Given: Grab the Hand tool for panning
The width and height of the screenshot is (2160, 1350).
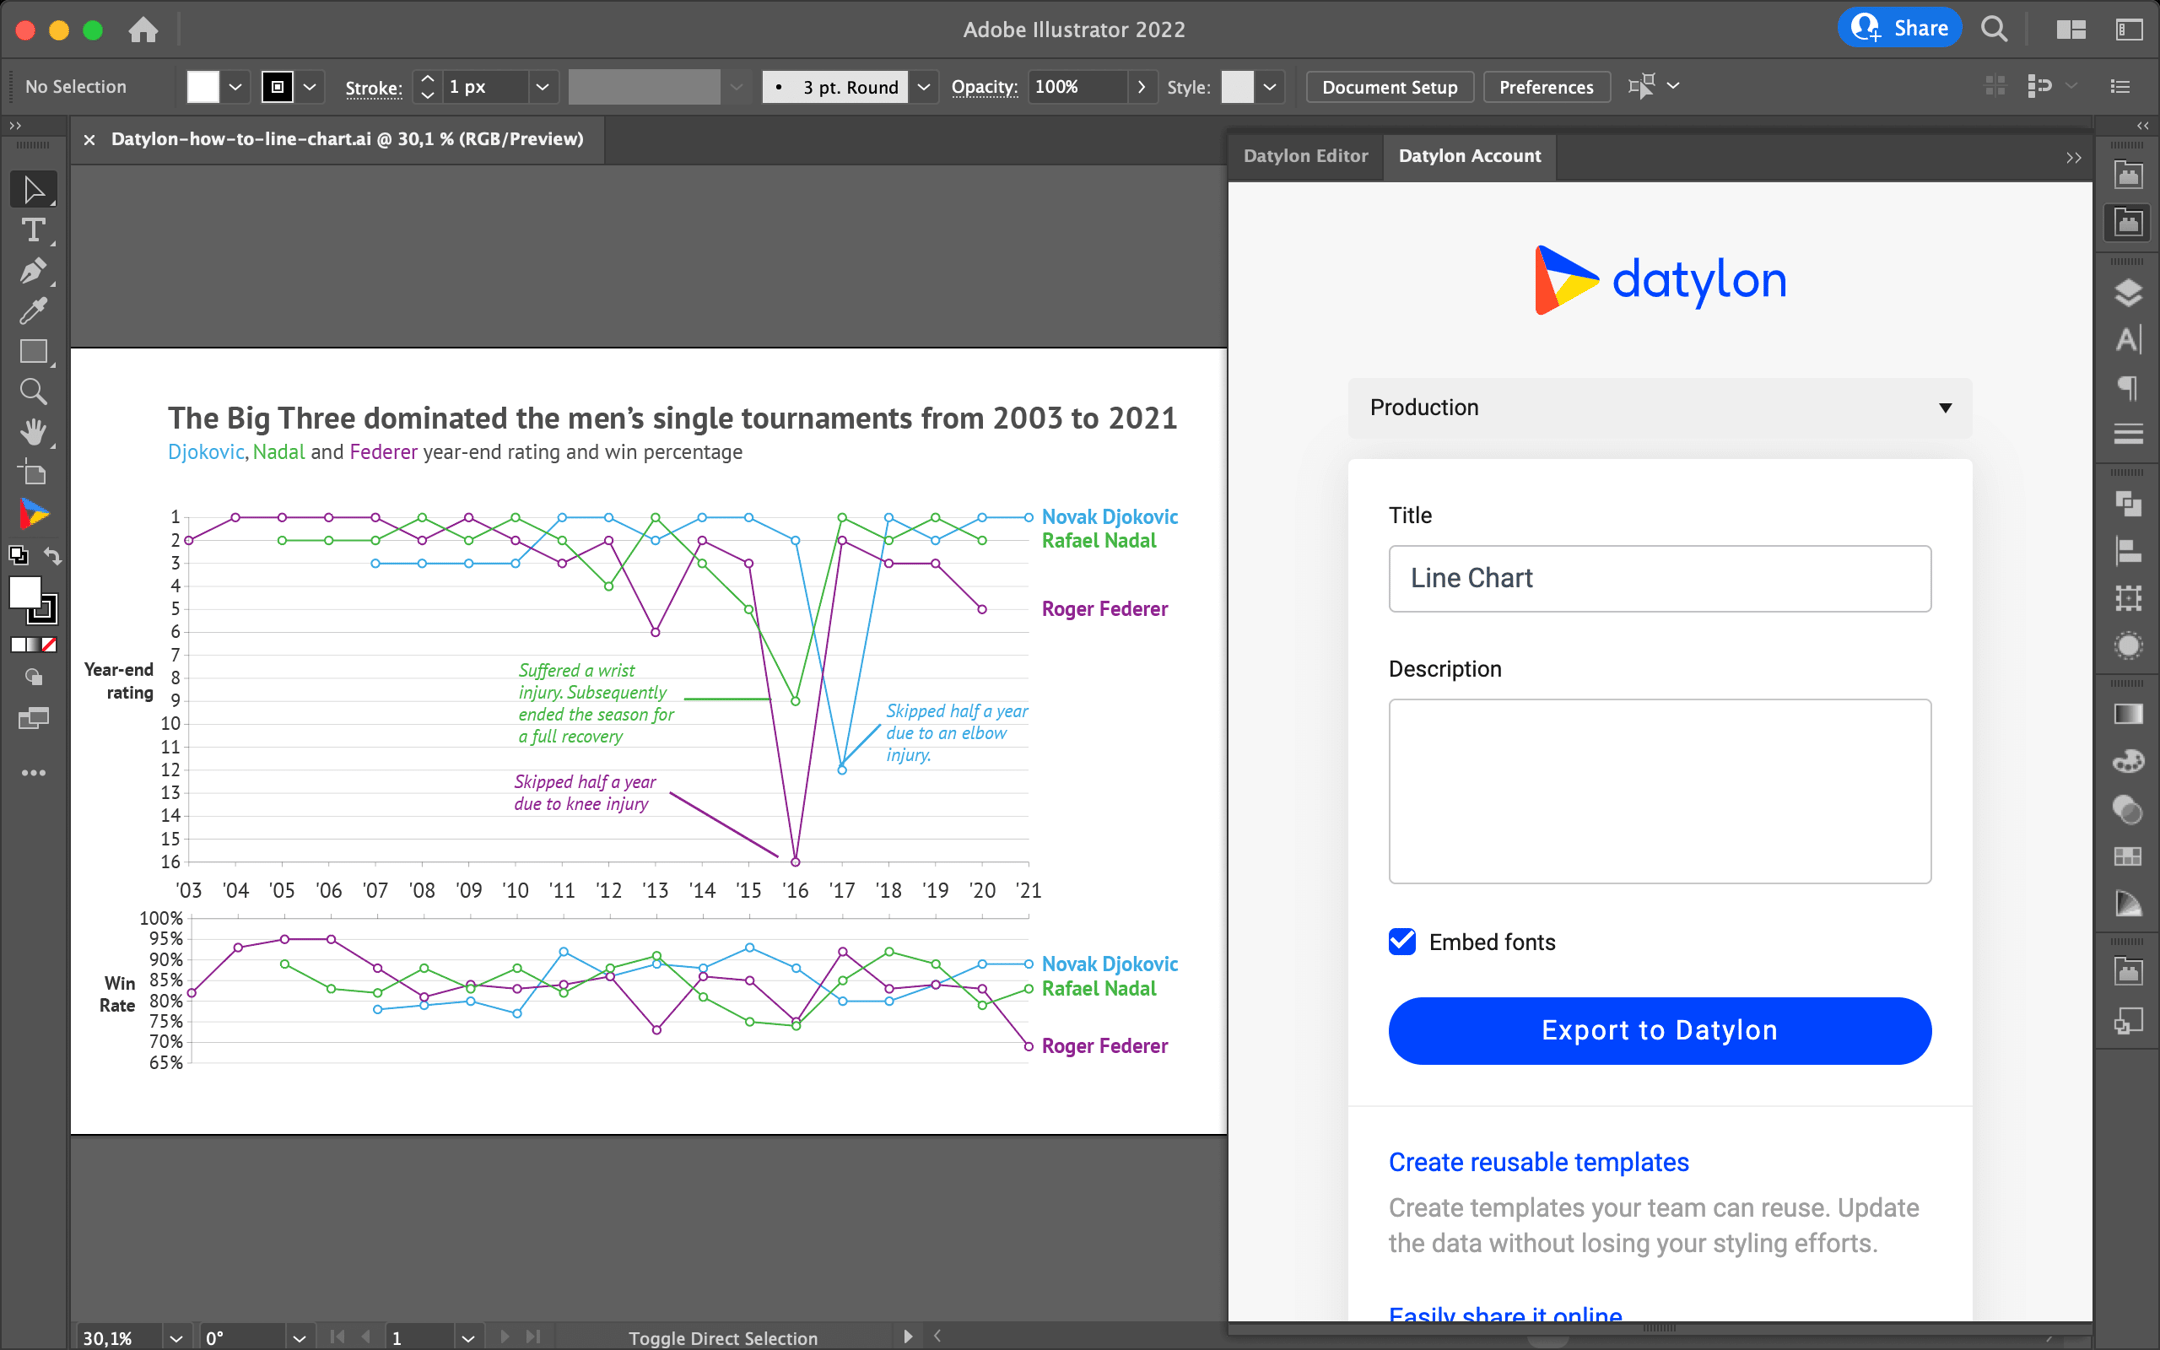Looking at the screenshot, I should (33, 431).
